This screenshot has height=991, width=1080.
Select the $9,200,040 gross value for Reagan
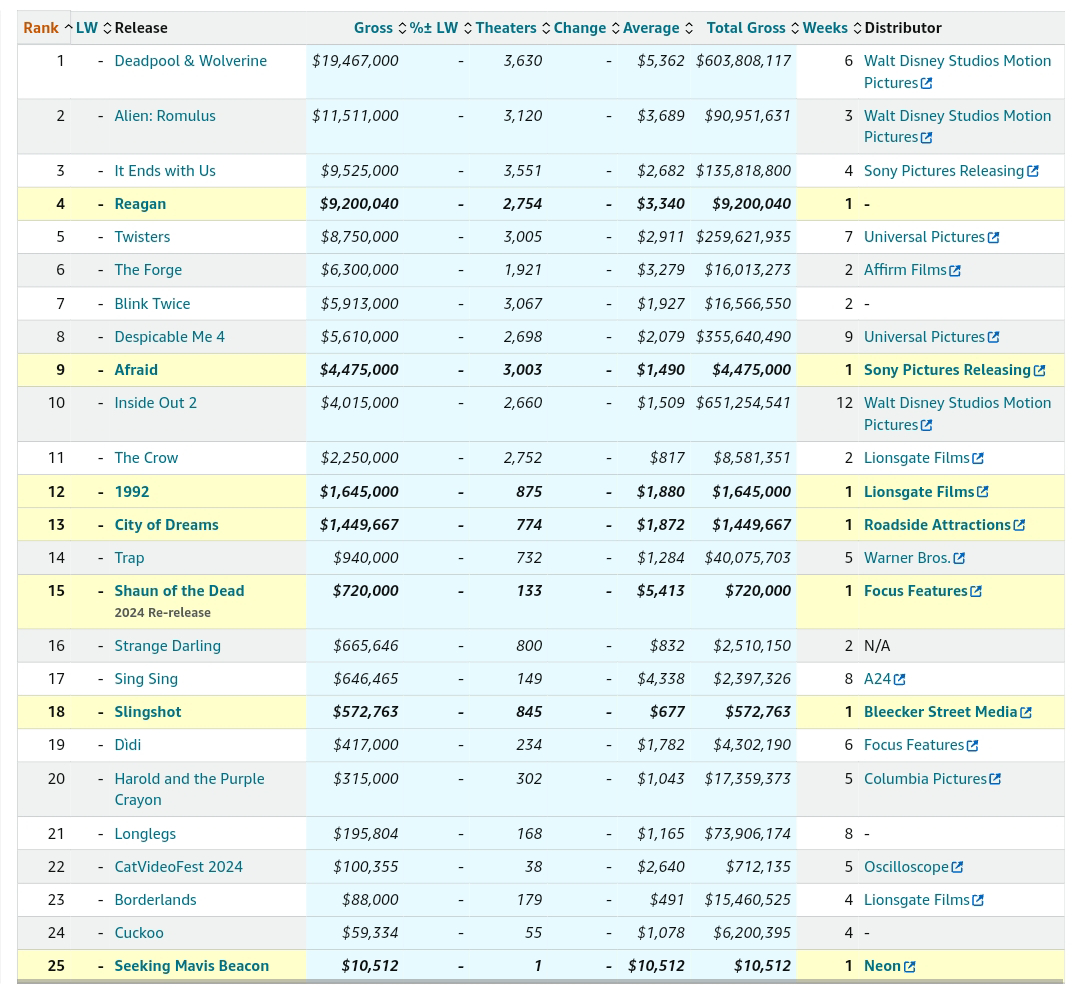tap(359, 204)
